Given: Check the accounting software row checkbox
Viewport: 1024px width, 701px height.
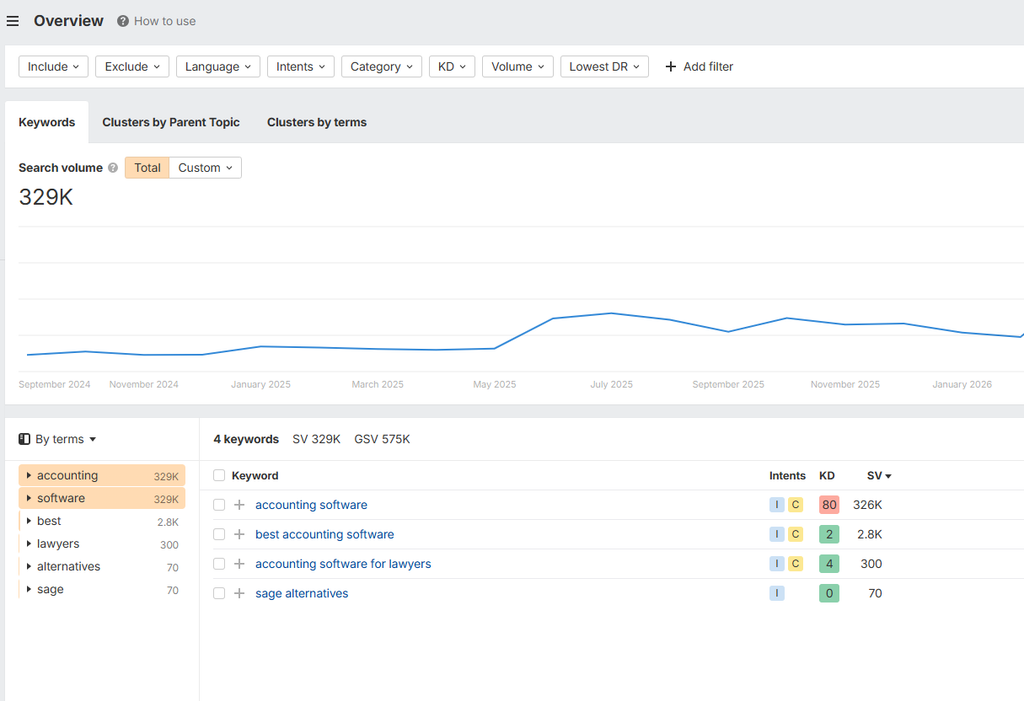Looking at the screenshot, I should [x=219, y=505].
